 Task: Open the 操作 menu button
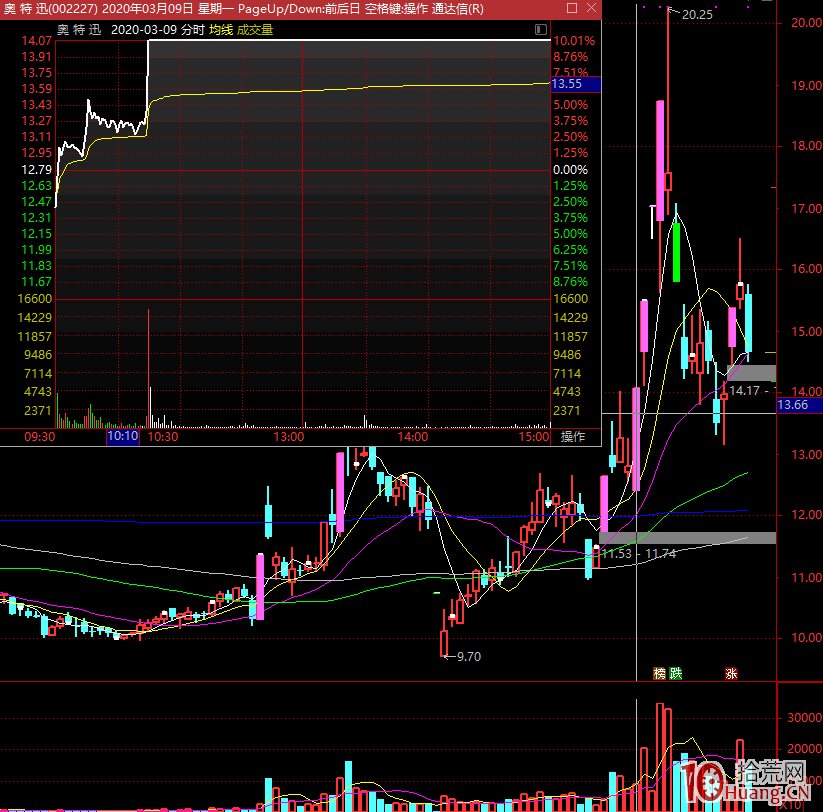[572, 437]
